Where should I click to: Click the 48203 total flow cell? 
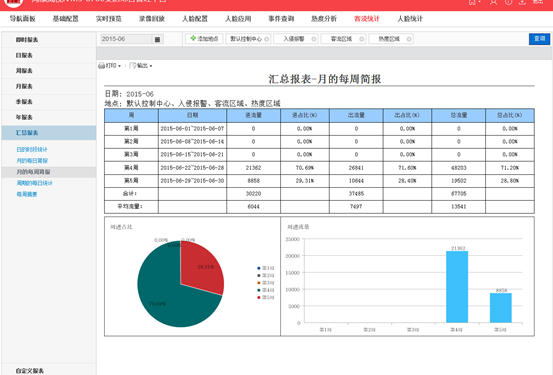point(458,168)
